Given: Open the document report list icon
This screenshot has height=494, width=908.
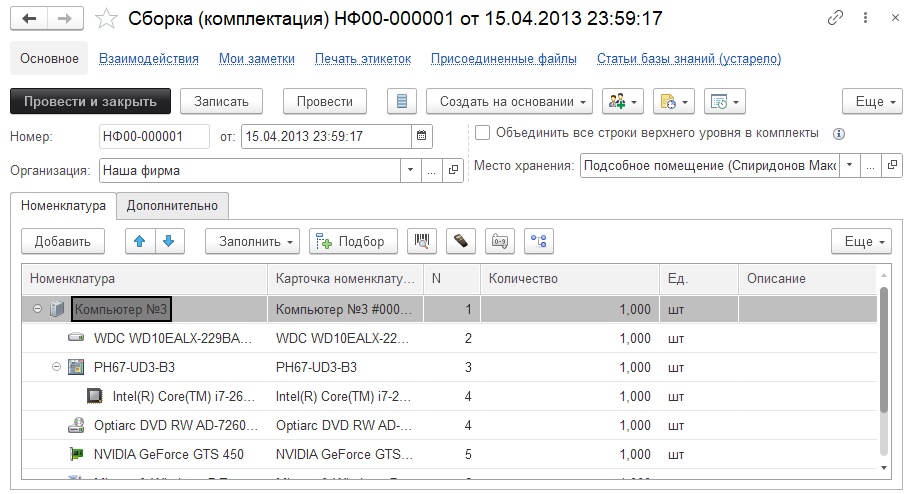Looking at the screenshot, I should (x=402, y=101).
